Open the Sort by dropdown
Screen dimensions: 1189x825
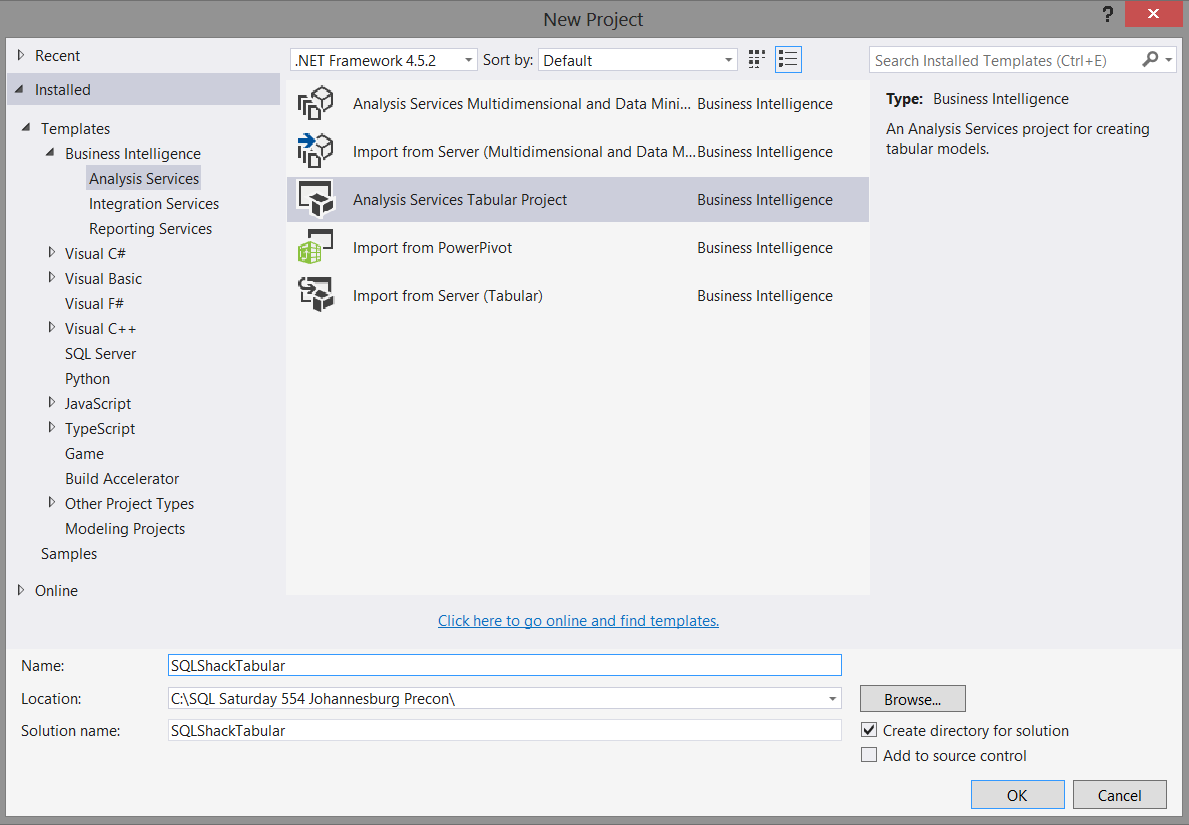(x=637, y=60)
